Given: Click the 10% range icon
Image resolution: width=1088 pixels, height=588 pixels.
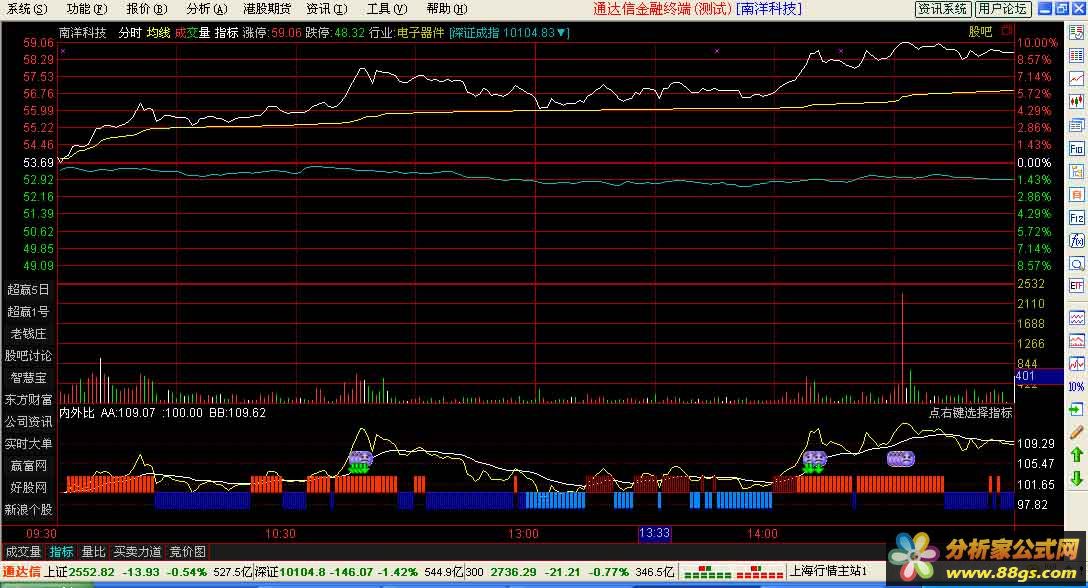Looking at the screenshot, I should (1076, 387).
